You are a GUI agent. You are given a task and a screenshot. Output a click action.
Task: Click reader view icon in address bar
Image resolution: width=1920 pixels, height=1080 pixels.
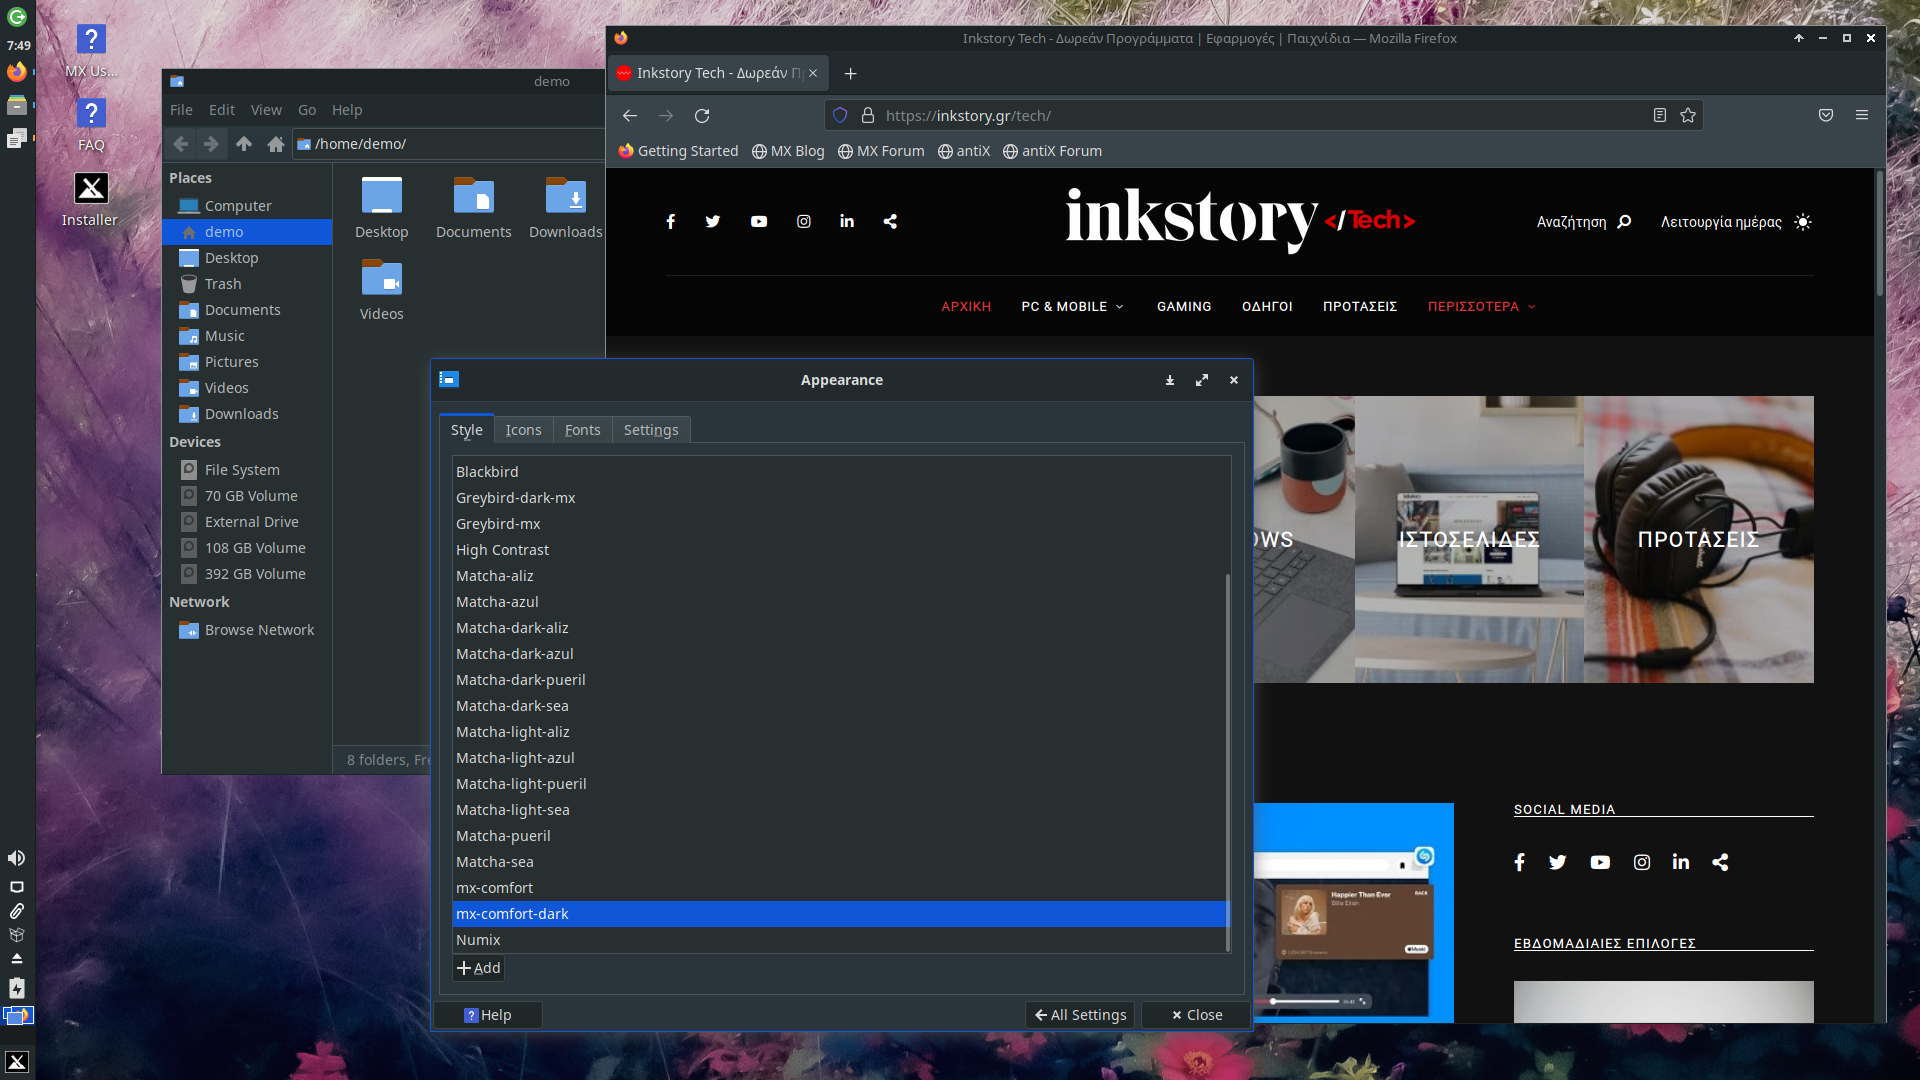coord(1660,116)
